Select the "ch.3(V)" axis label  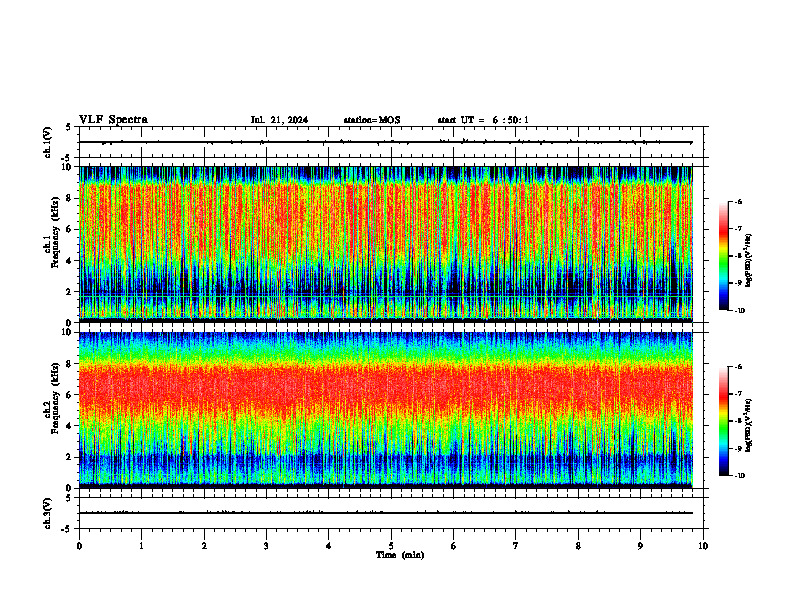click(x=47, y=513)
